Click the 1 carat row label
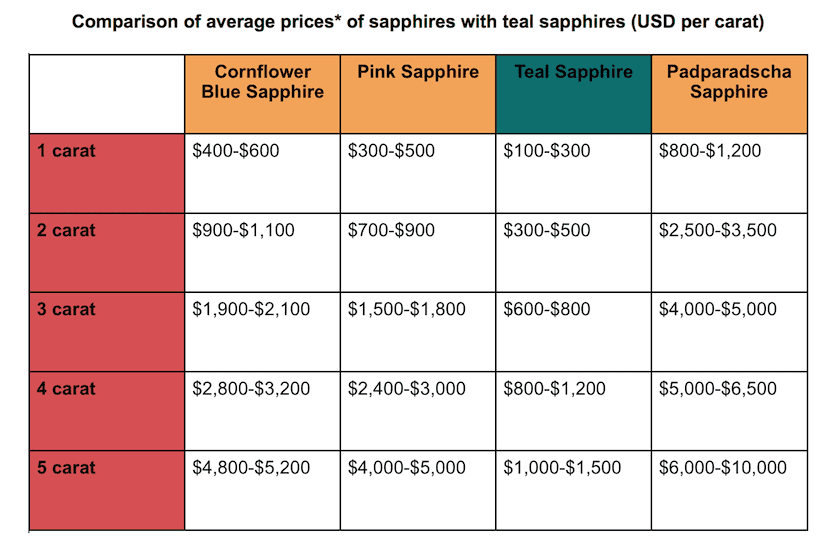The height and width of the screenshot is (556, 840). tap(67, 151)
